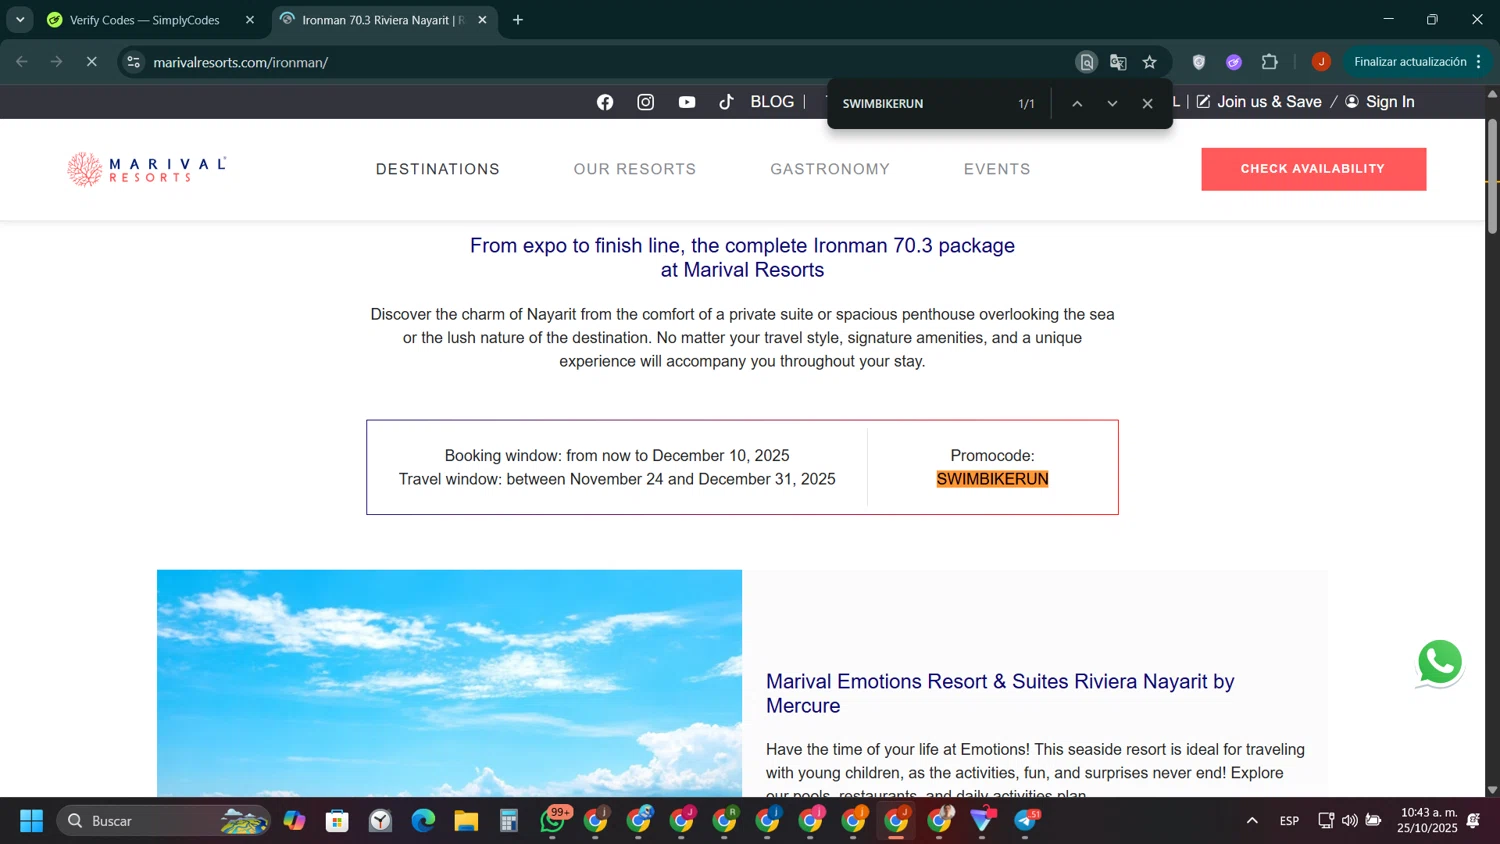Open the volume control tray icon
Screen dimensions: 1500x844
(x=1350, y=821)
